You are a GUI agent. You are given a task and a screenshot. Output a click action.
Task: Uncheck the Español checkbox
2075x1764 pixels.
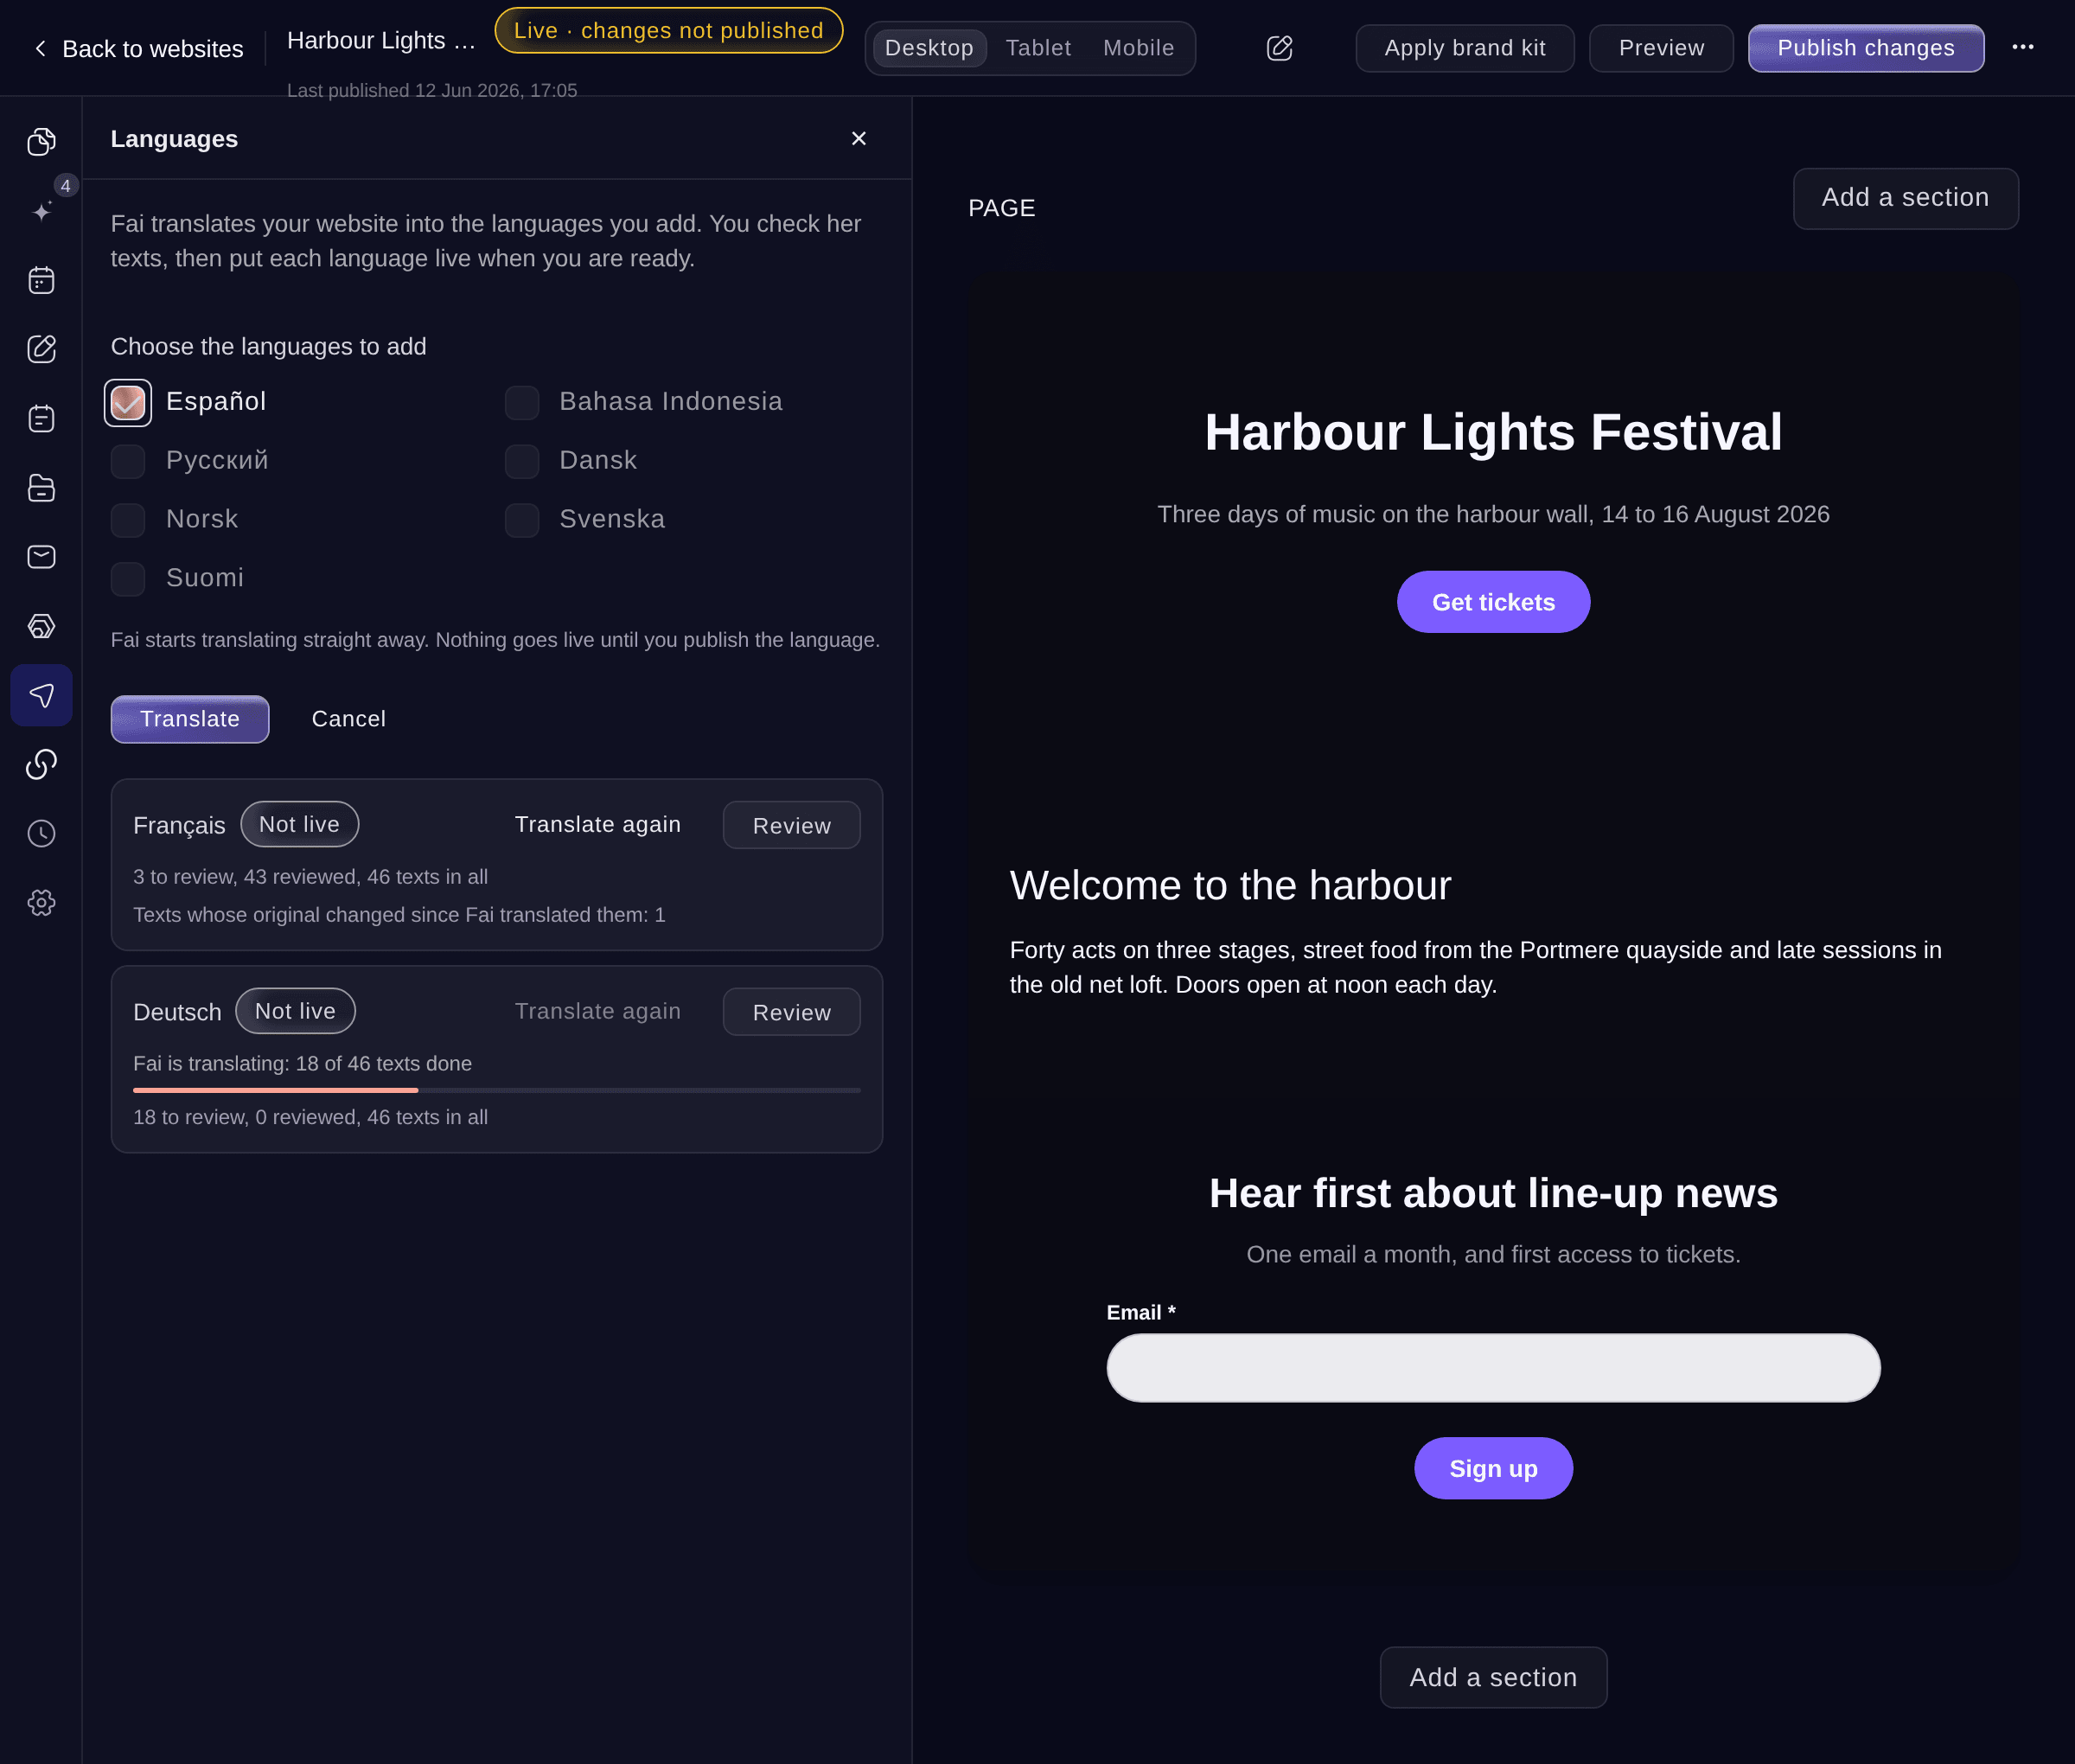click(128, 403)
